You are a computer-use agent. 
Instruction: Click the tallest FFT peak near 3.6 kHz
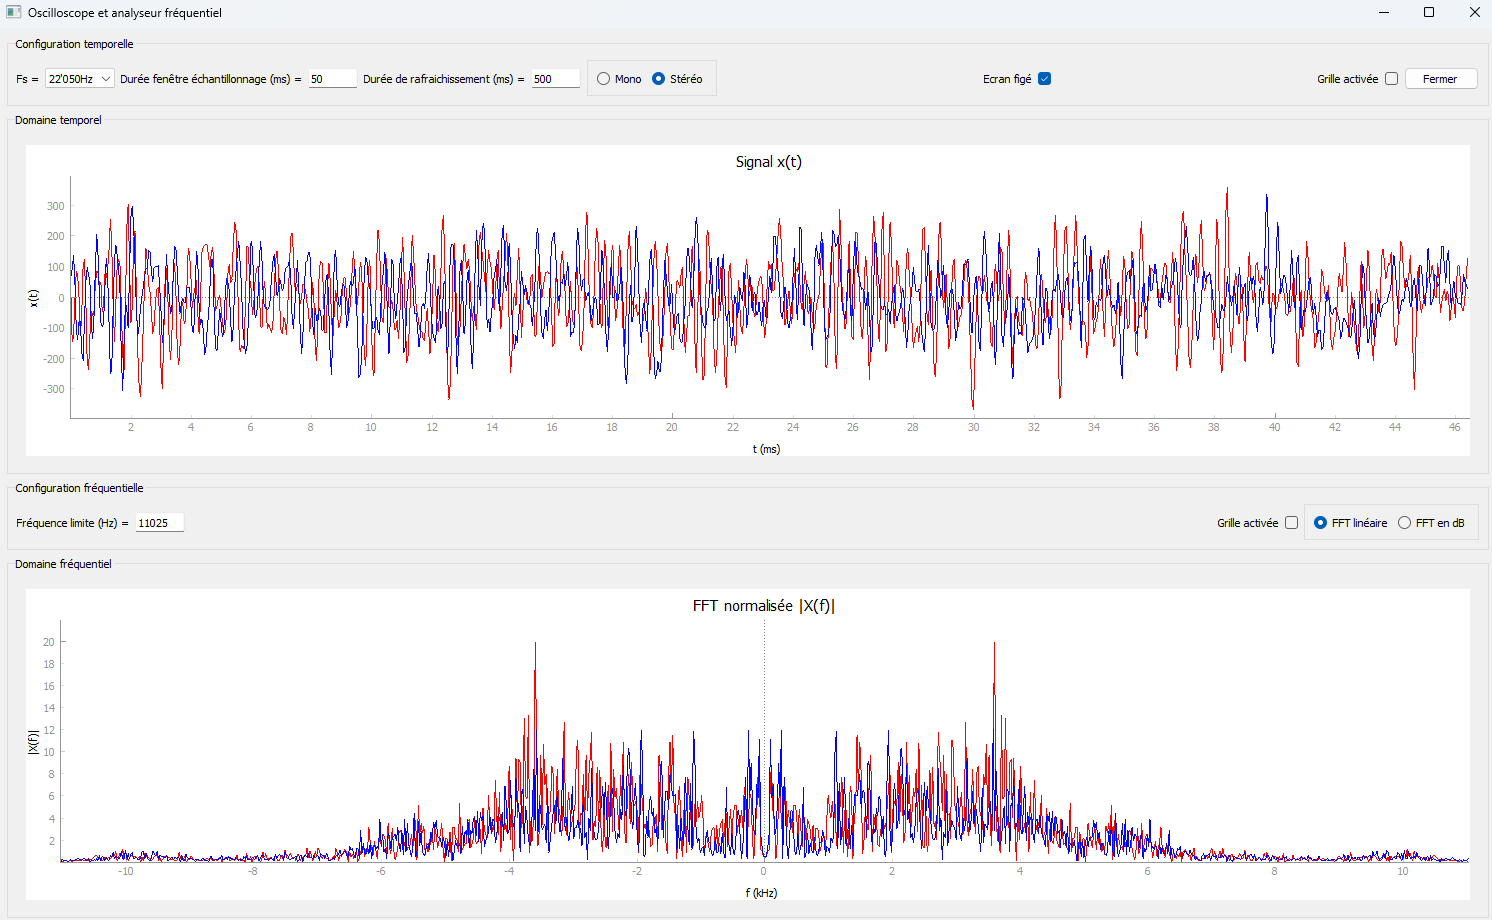click(x=994, y=644)
